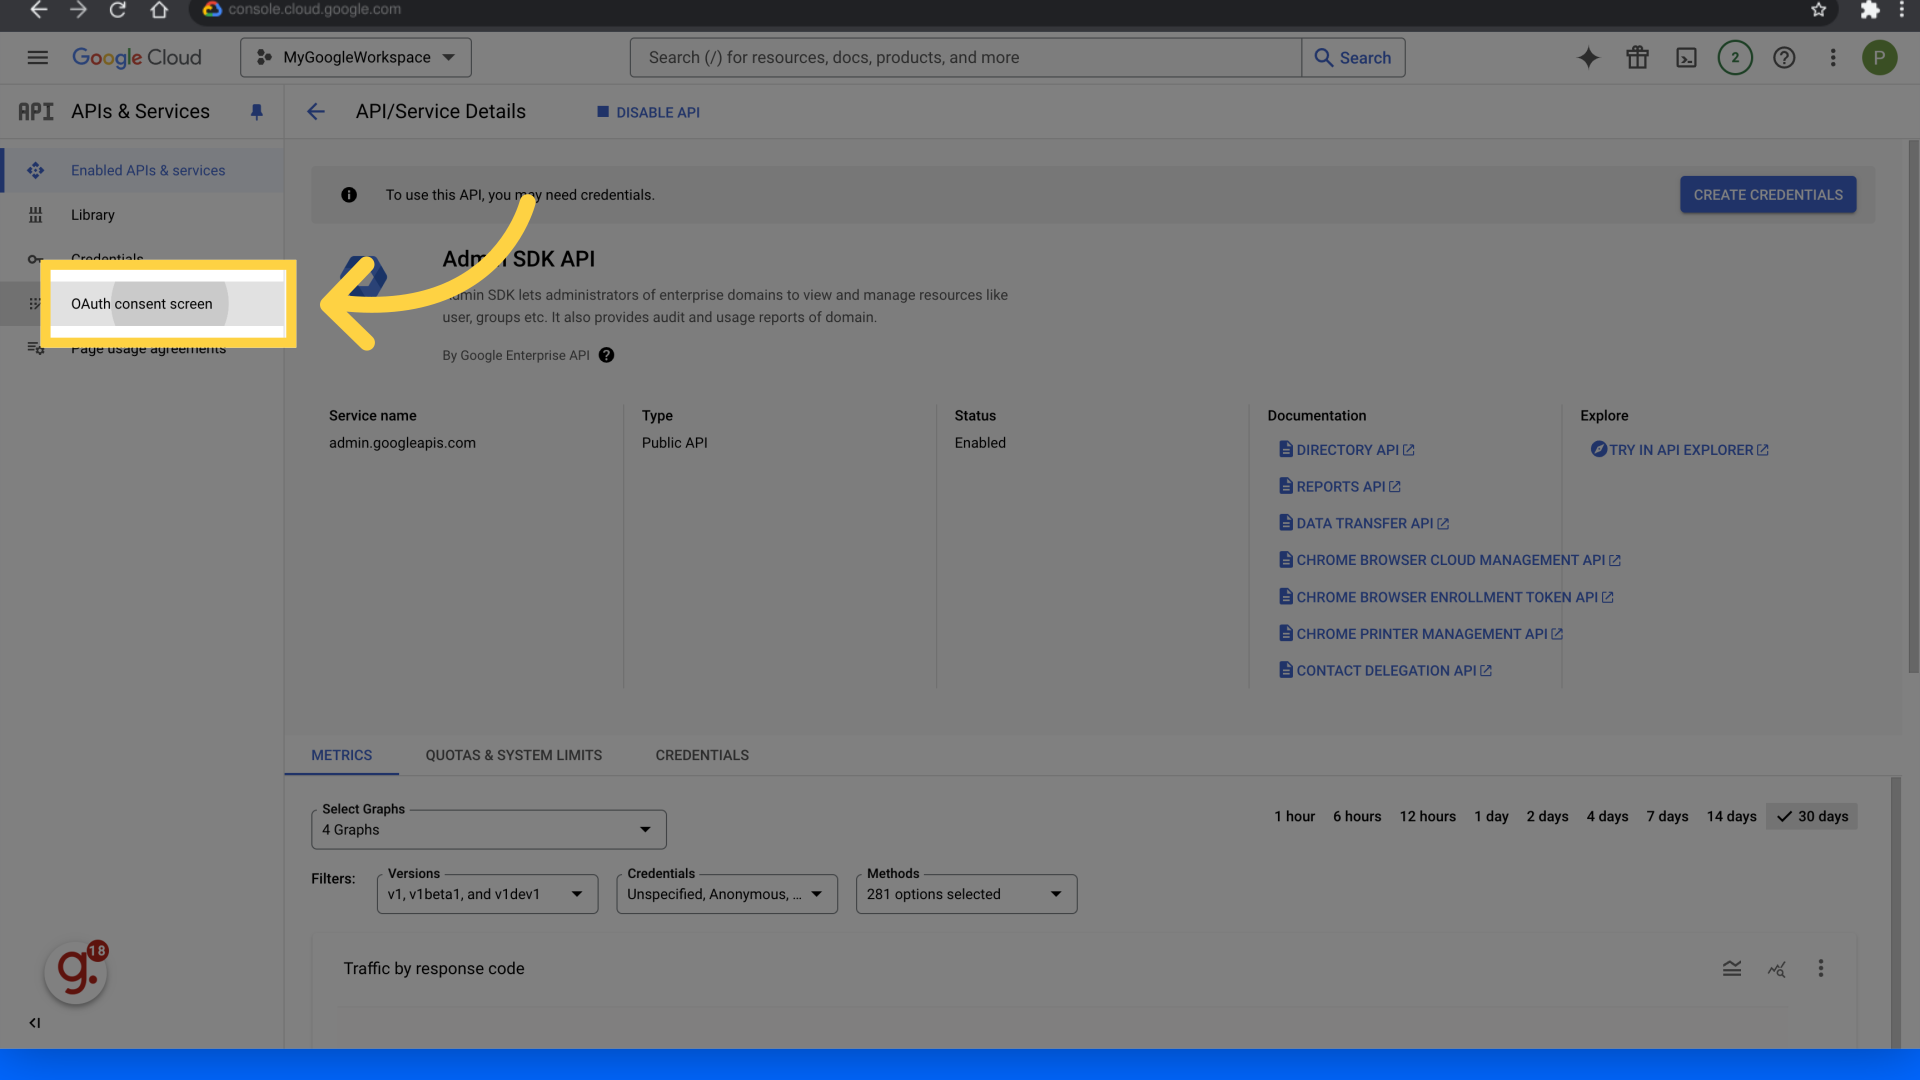Open the Traffic chart overflow menu icon
1920x1080 pixels.
pos(1821,968)
